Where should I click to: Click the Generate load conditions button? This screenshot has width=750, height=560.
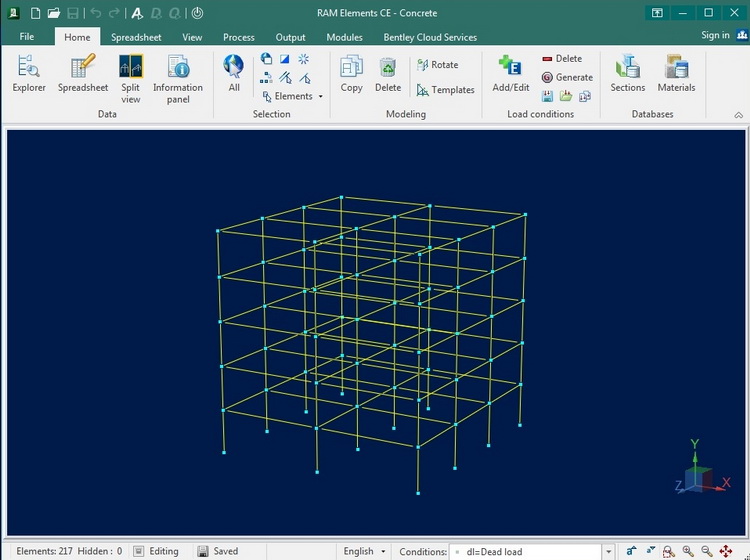pyautogui.click(x=567, y=77)
